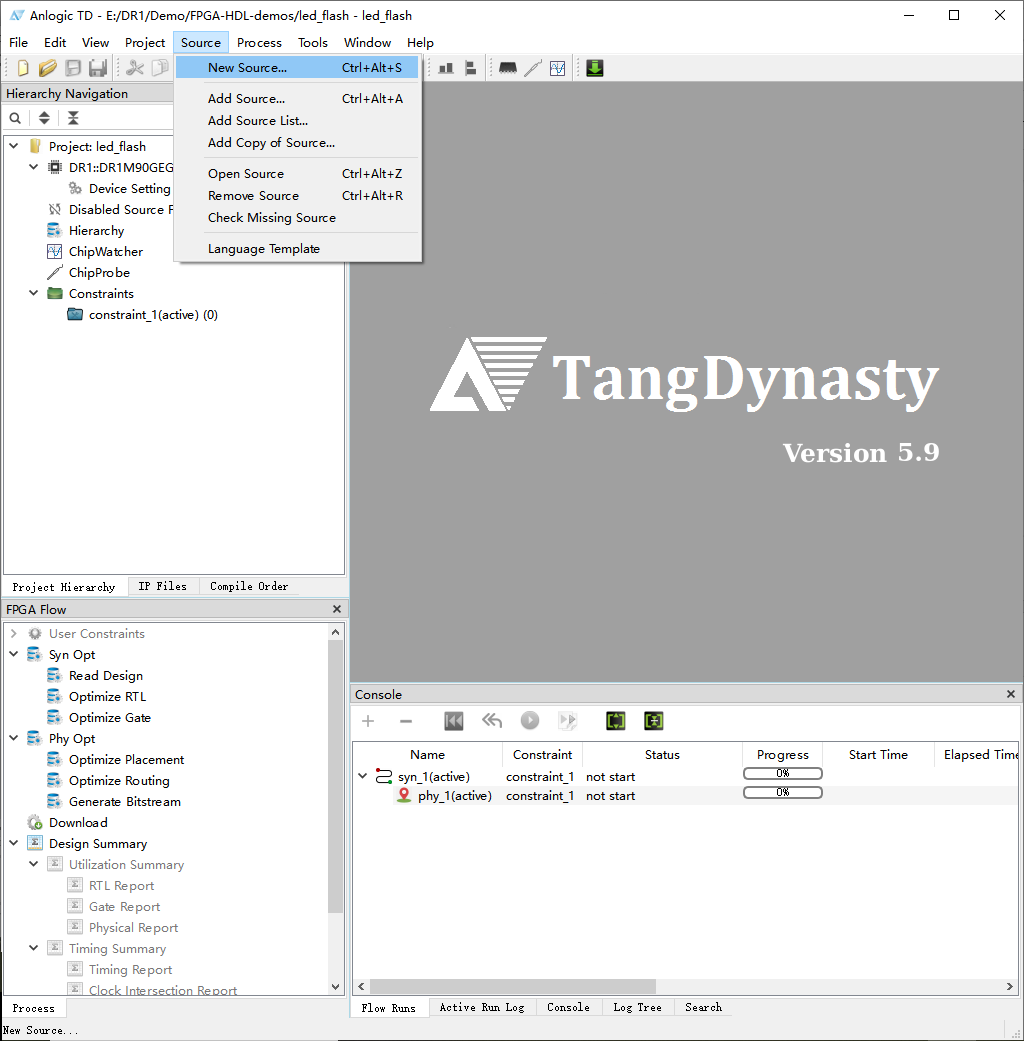Select constraint_1(active) (0) tree item
The height and width of the screenshot is (1041, 1024).
(x=153, y=315)
